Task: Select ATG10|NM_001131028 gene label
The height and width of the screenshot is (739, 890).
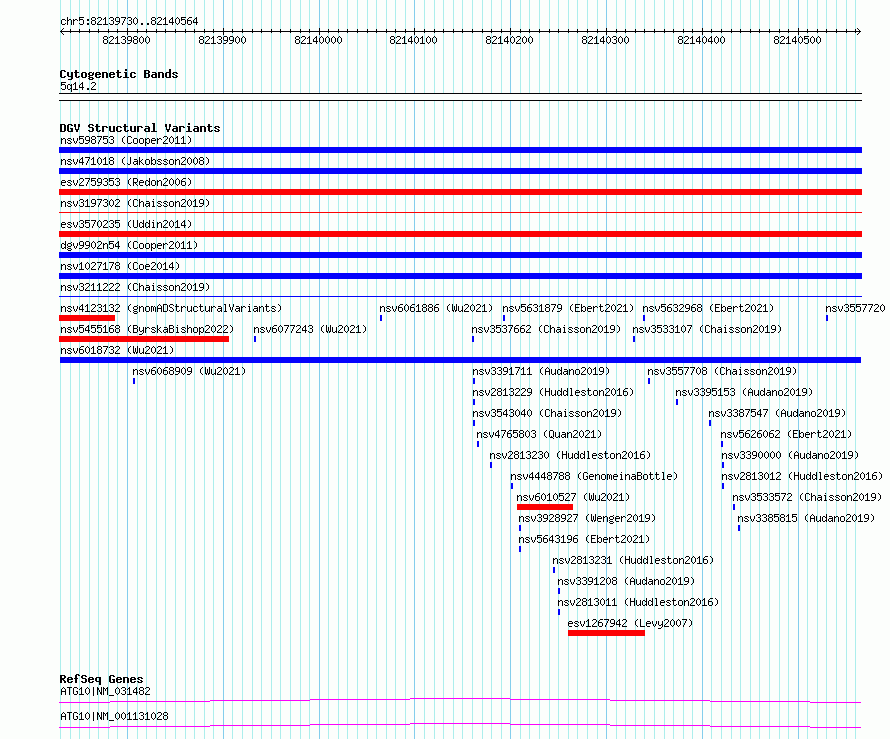Action: 114,716
